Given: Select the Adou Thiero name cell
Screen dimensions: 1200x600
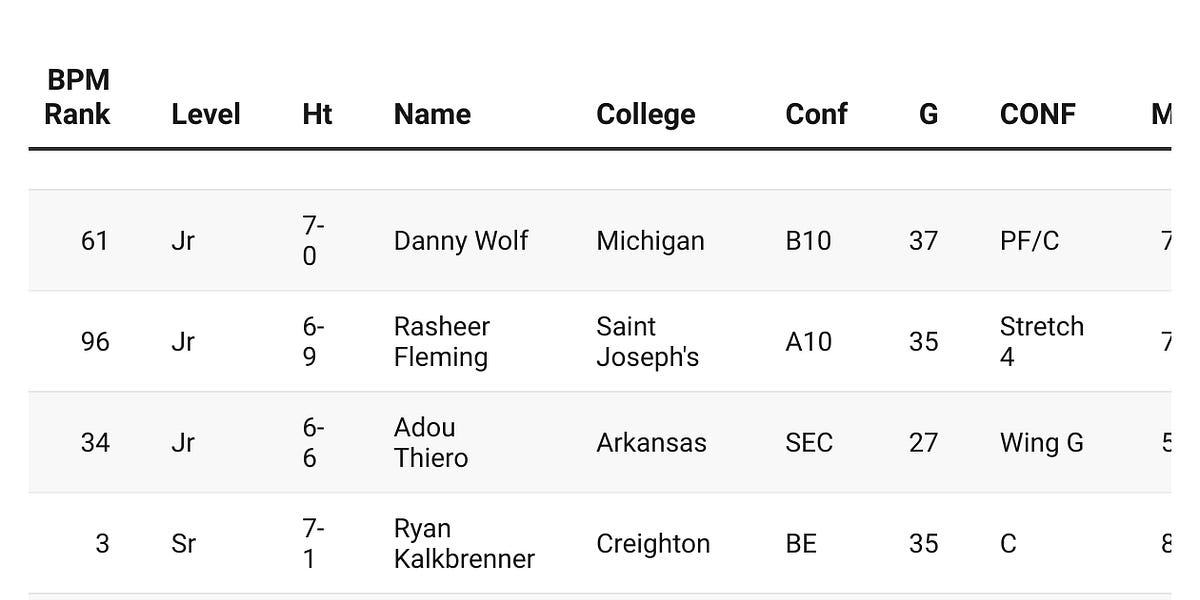Looking at the screenshot, I should coord(431,442).
